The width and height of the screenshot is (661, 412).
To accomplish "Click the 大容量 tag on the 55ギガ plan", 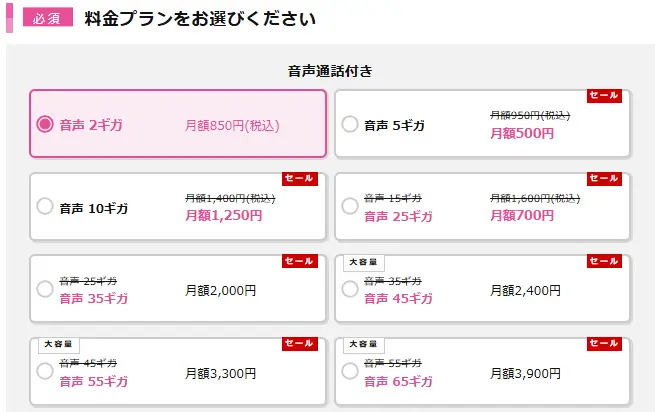I will (x=58, y=344).
